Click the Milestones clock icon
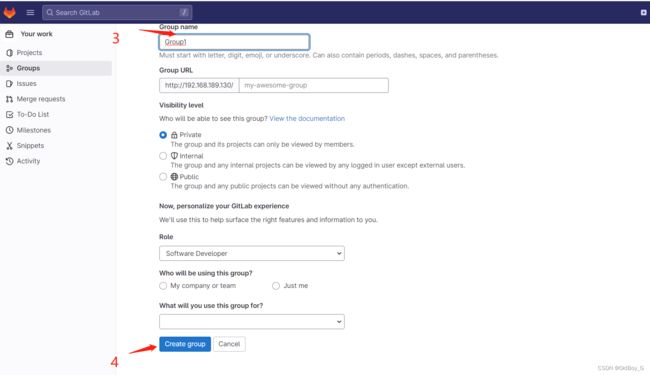This screenshot has height=375, width=650. click(10, 130)
